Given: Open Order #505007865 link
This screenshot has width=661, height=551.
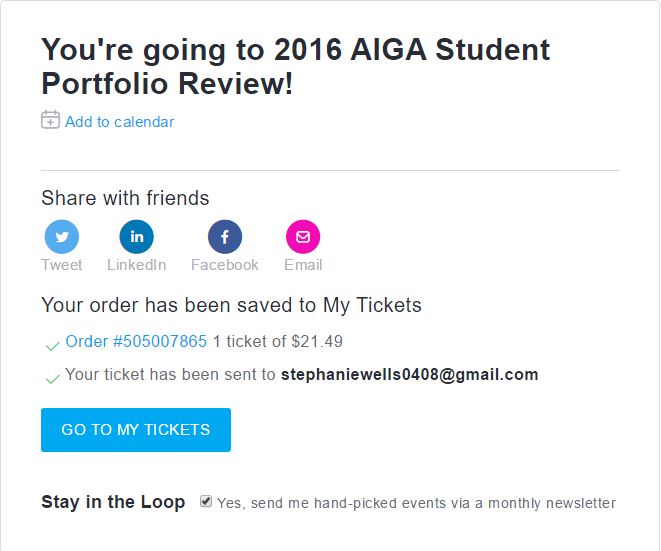Looking at the screenshot, I should 136,341.
